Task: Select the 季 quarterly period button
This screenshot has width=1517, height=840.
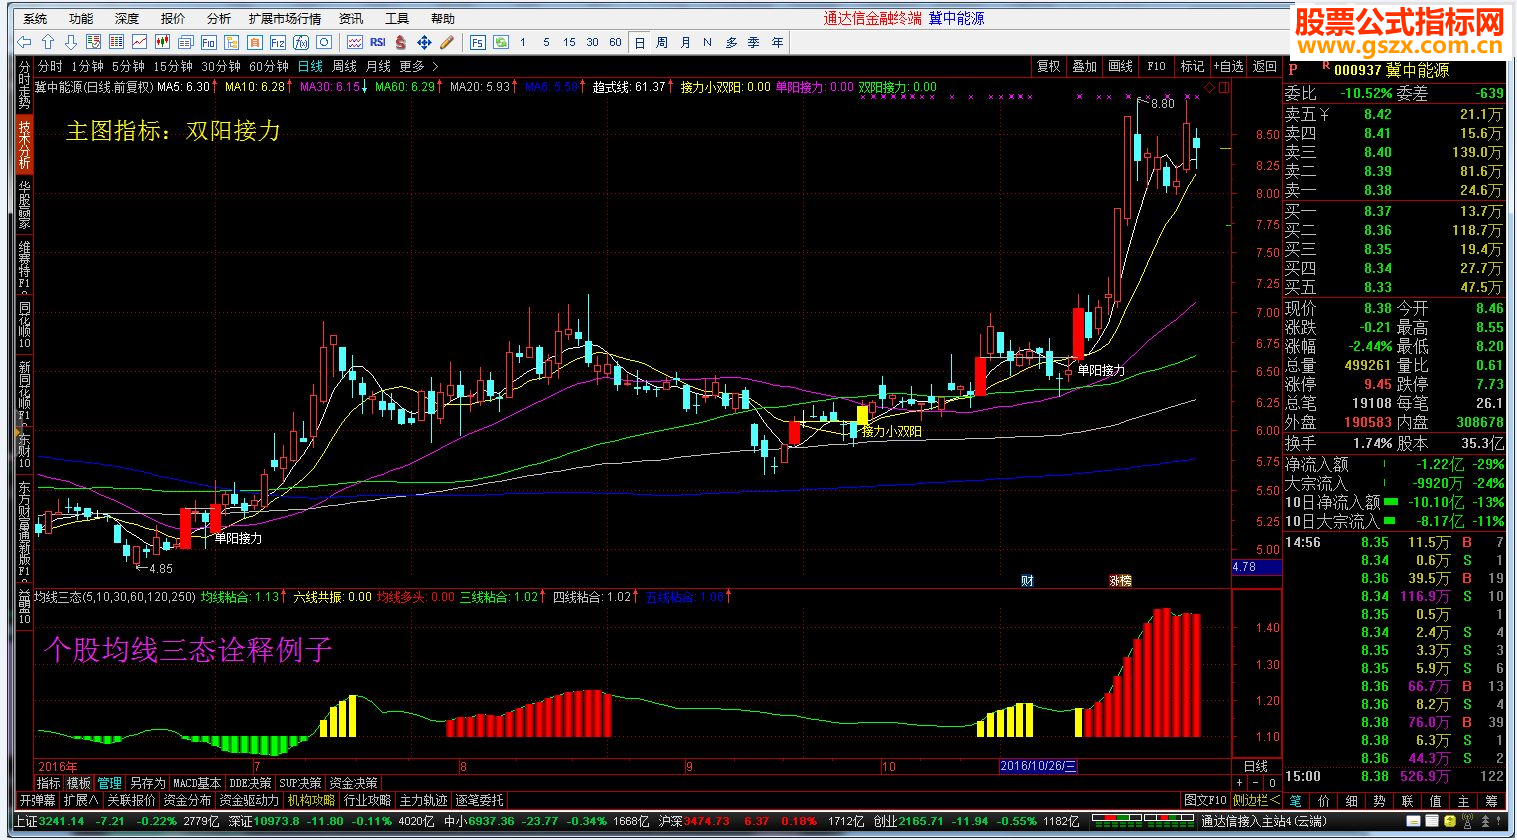Action: click(x=753, y=42)
